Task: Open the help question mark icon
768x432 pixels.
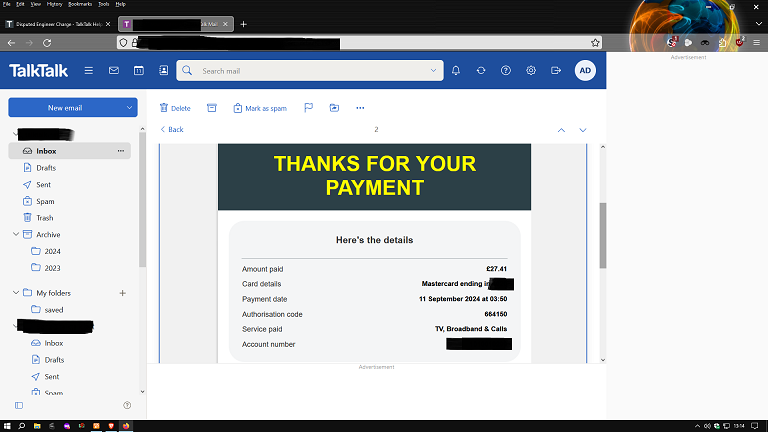Action: (506, 71)
